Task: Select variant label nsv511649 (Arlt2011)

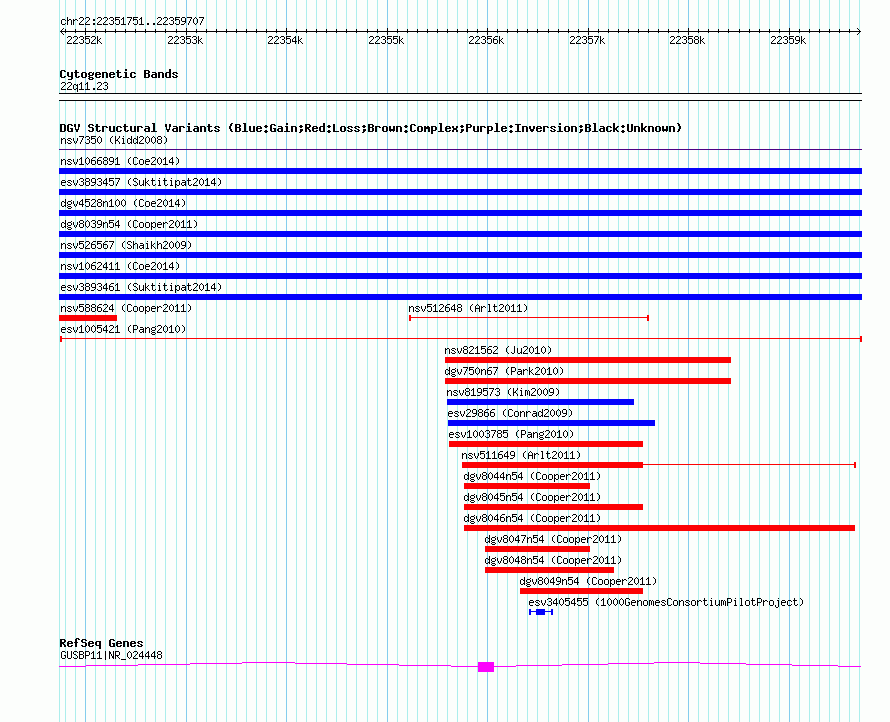Action: click(521, 455)
